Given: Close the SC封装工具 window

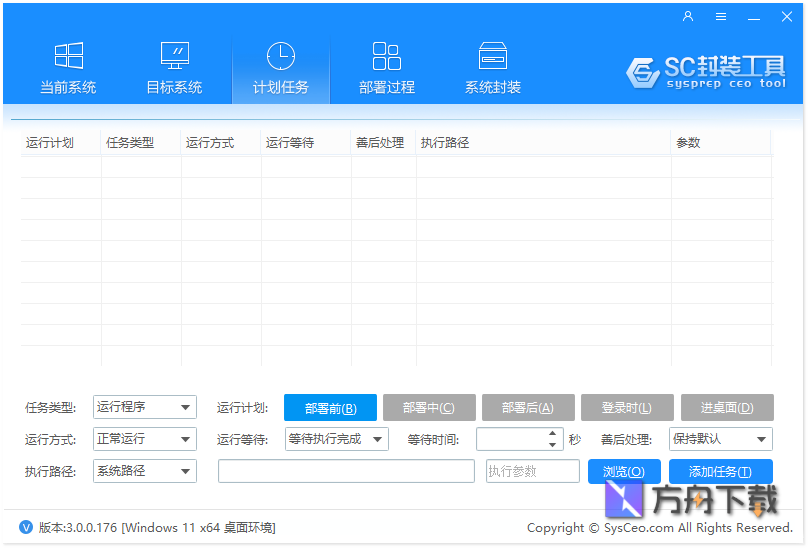Looking at the screenshot, I should click(x=787, y=16).
